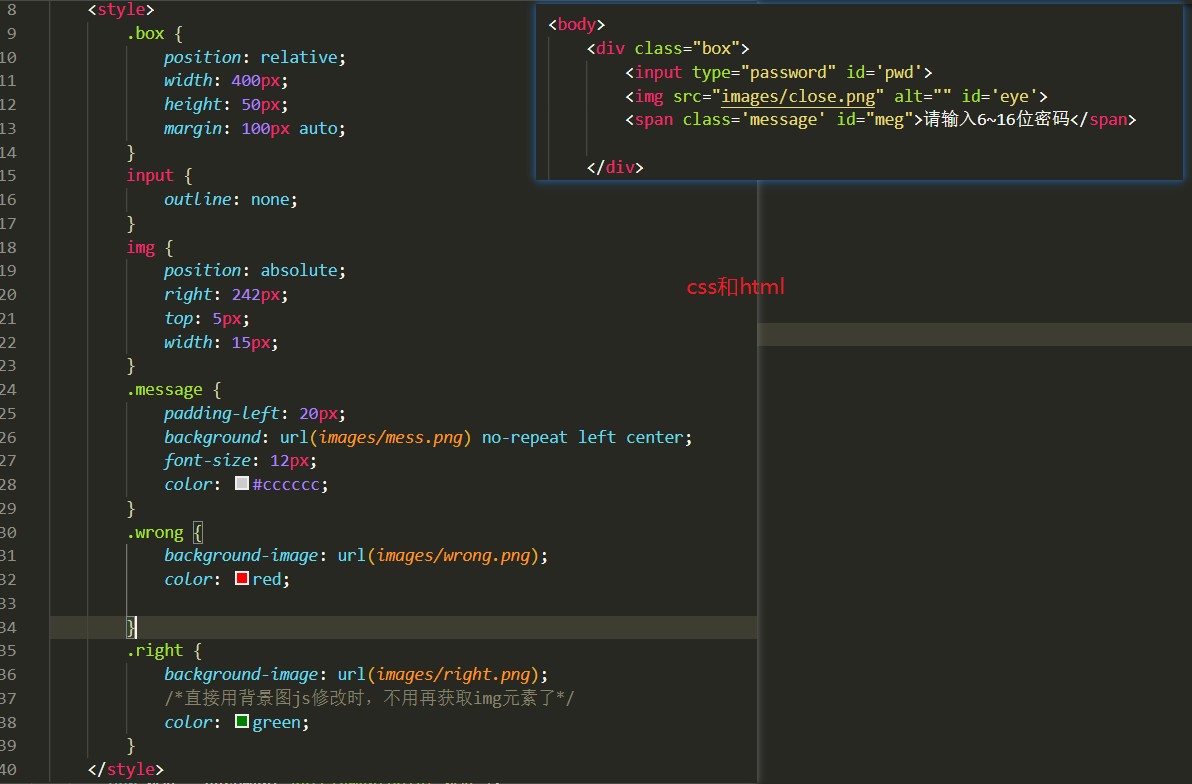Viewport: 1192px width, 784px height.
Task: Click the images/wrong.png url text
Action: [453, 556]
